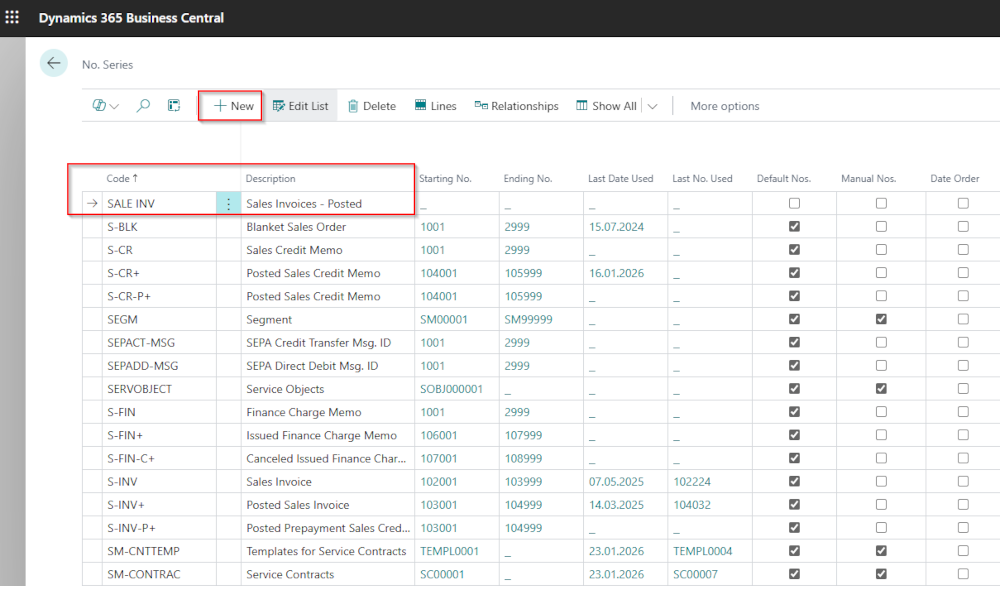The height and width of the screenshot is (600, 1000).
Task: Click New to add a number series
Action: click(x=233, y=106)
